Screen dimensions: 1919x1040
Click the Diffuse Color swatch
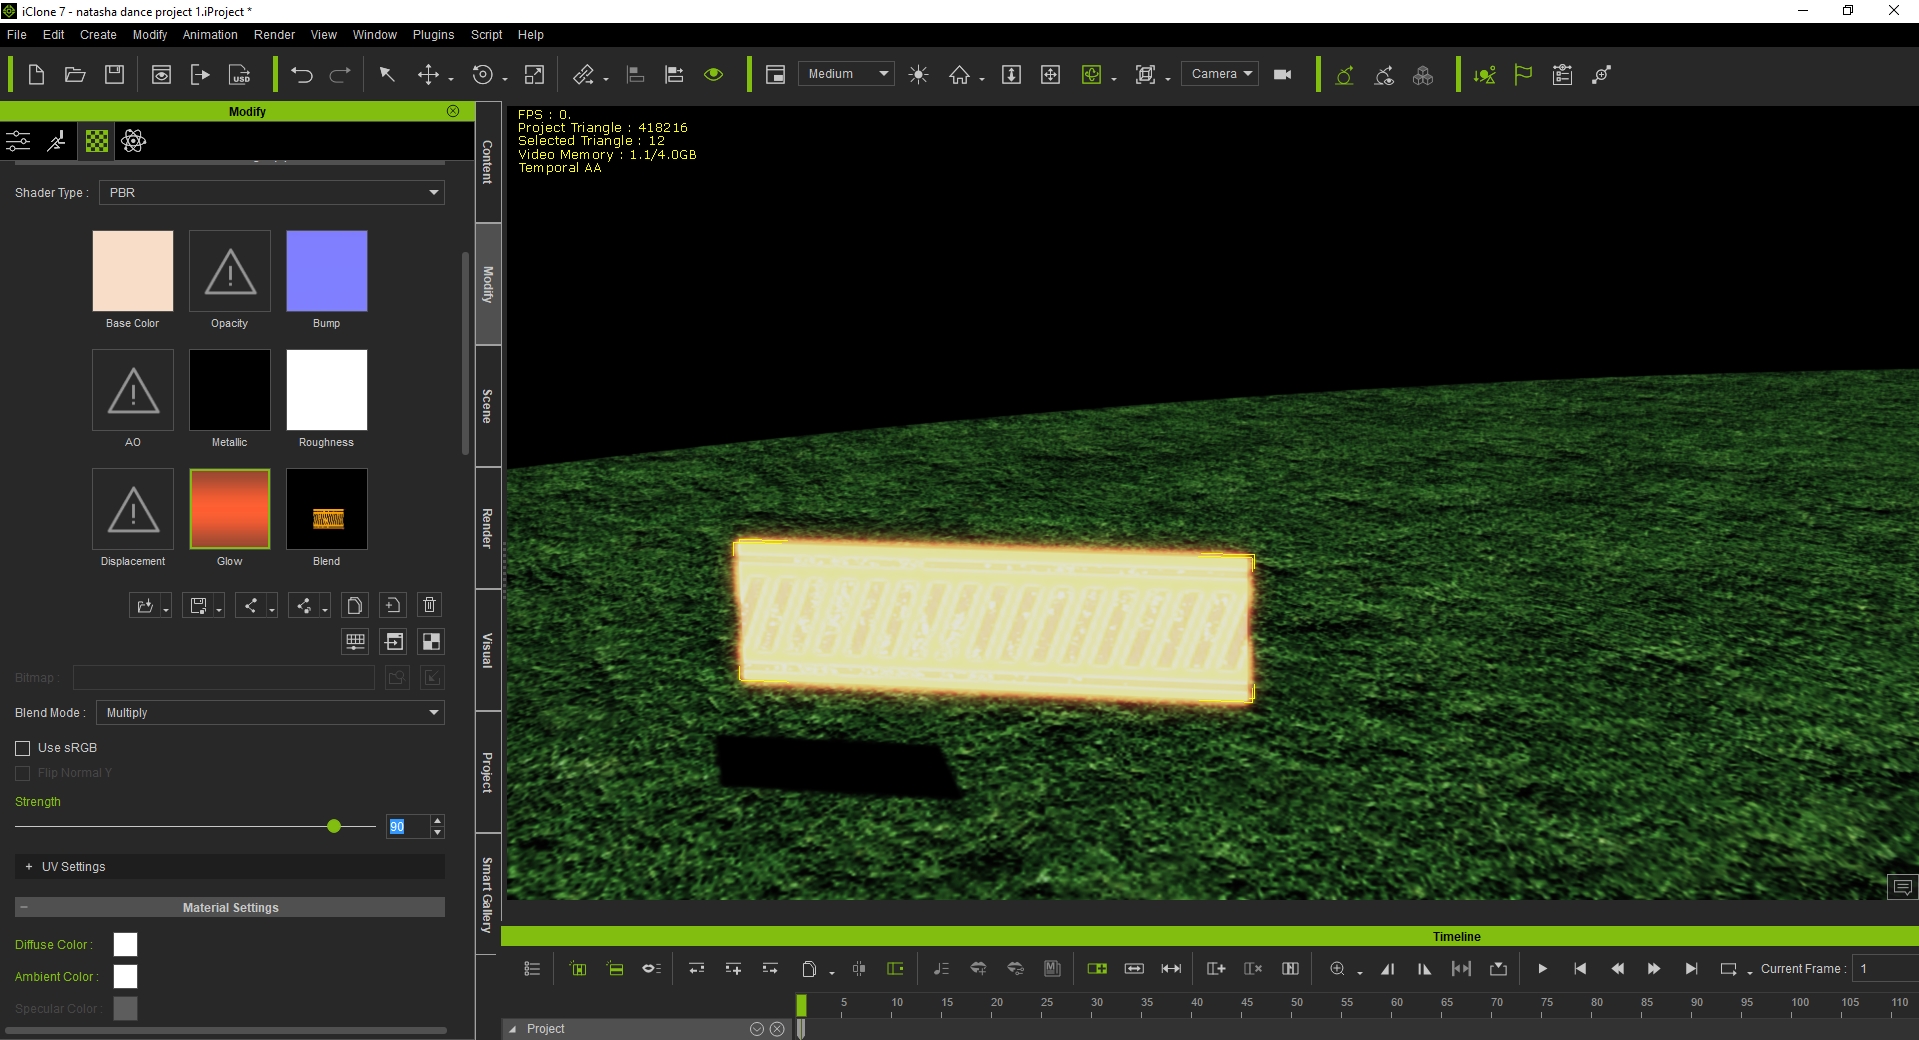(x=125, y=945)
